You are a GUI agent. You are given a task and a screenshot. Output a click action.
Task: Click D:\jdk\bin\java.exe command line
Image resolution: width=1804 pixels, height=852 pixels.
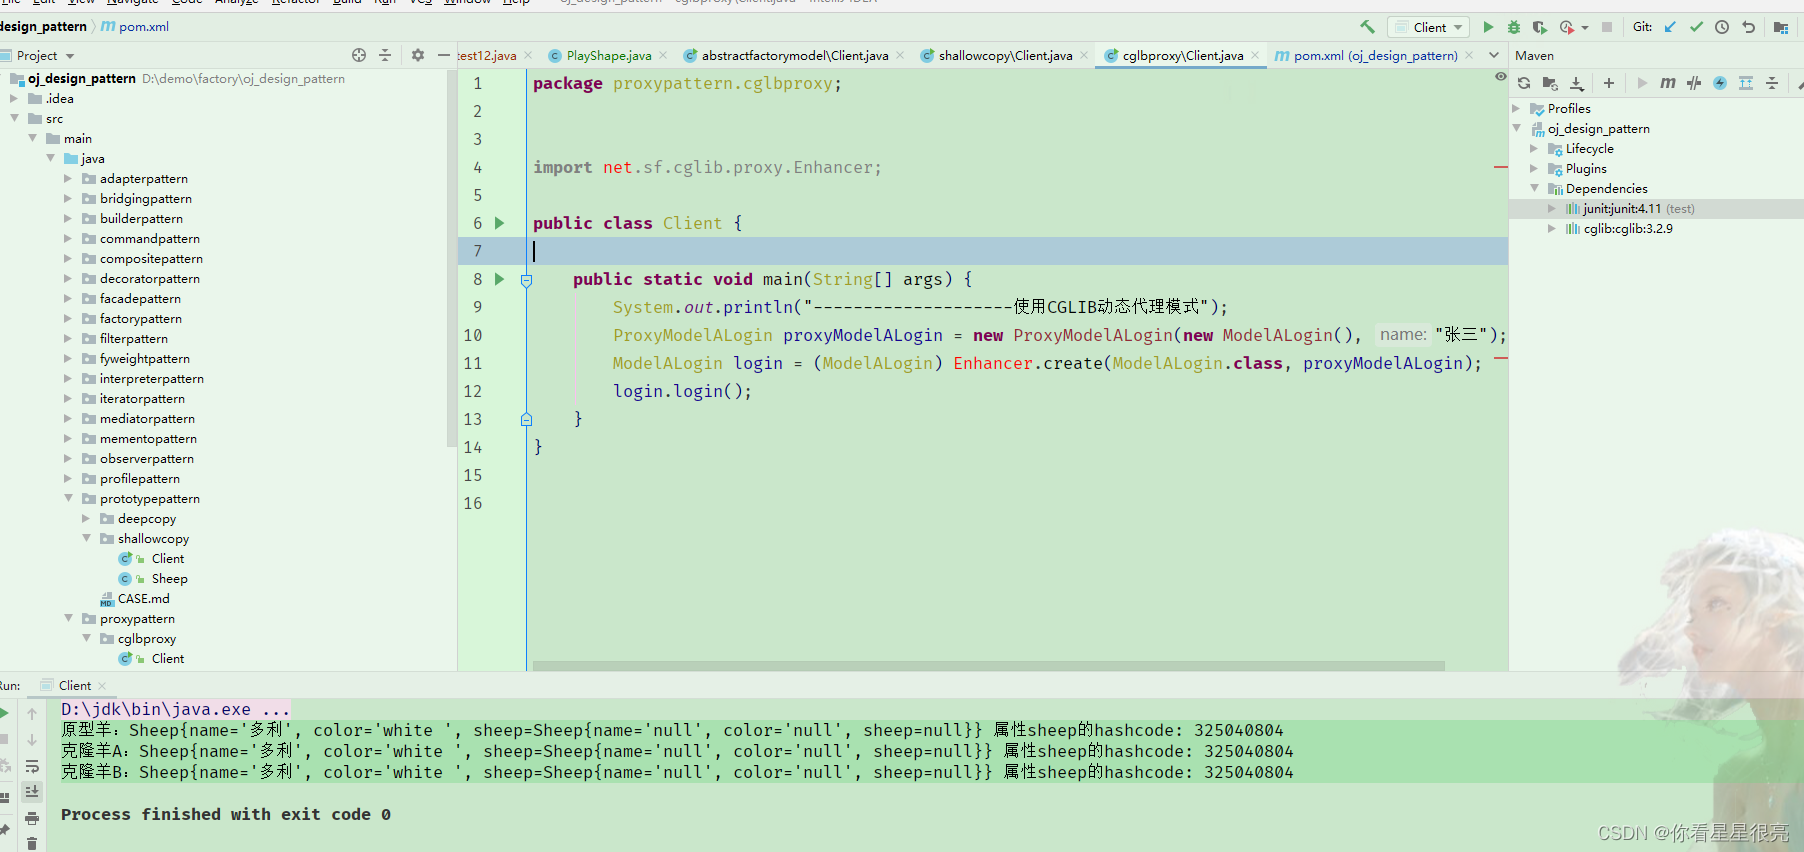pos(175,709)
